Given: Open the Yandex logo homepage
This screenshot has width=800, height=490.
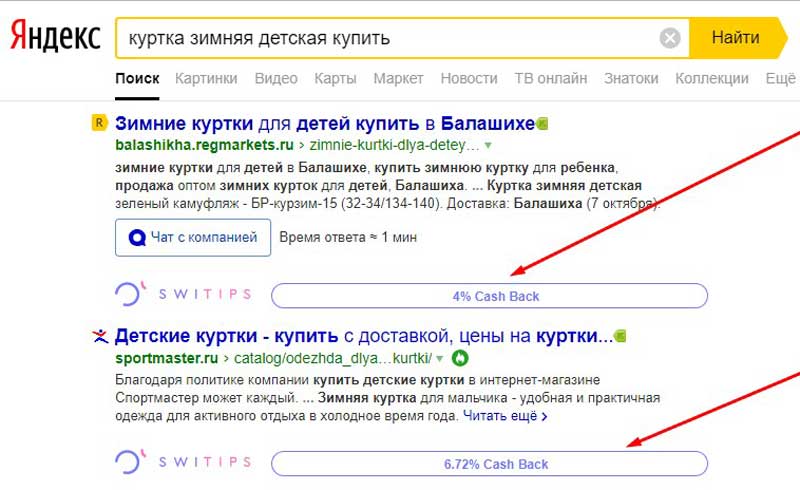Looking at the screenshot, I should point(56,36).
